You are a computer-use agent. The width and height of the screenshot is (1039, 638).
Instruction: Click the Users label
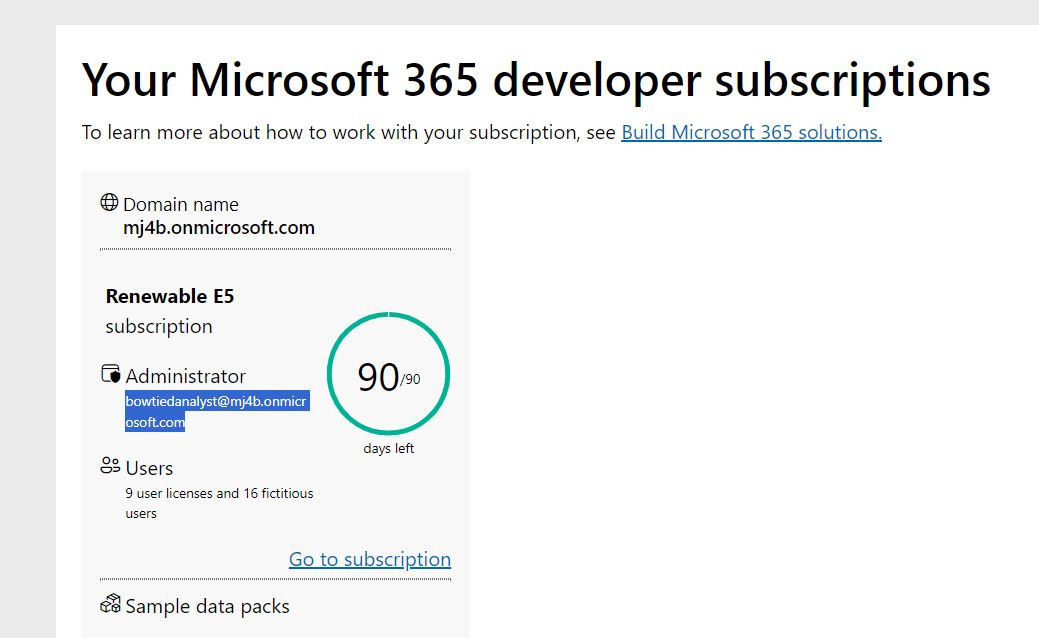(149, 468)
